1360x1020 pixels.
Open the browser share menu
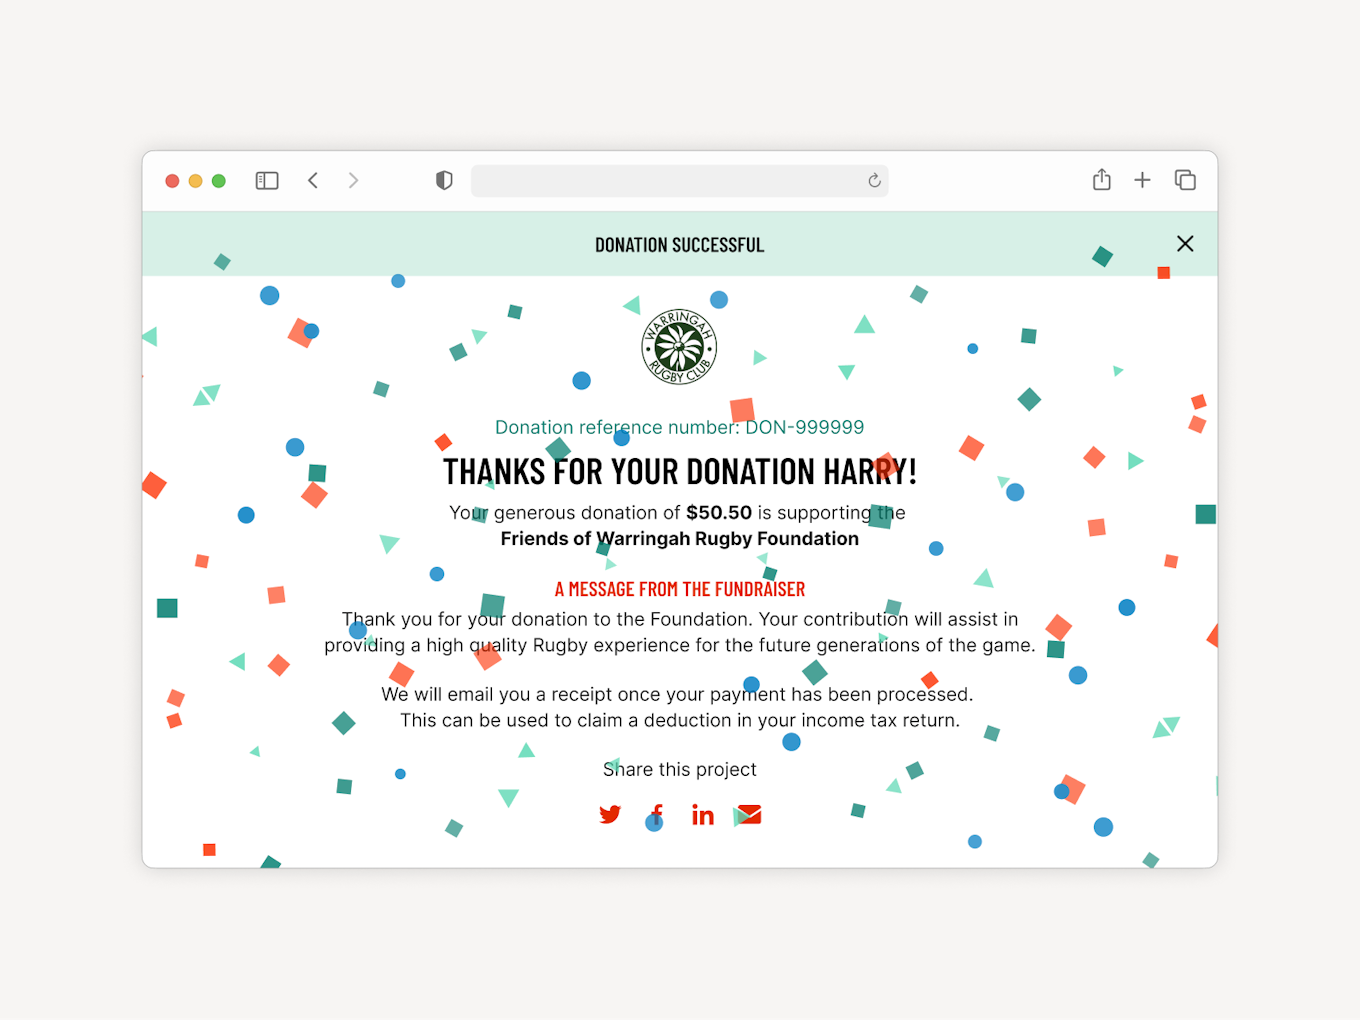(1102, 180)
